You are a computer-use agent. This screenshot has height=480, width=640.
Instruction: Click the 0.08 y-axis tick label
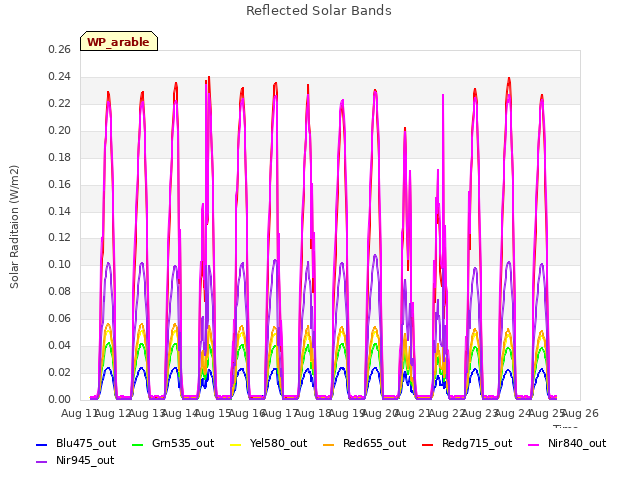(60, 291)
